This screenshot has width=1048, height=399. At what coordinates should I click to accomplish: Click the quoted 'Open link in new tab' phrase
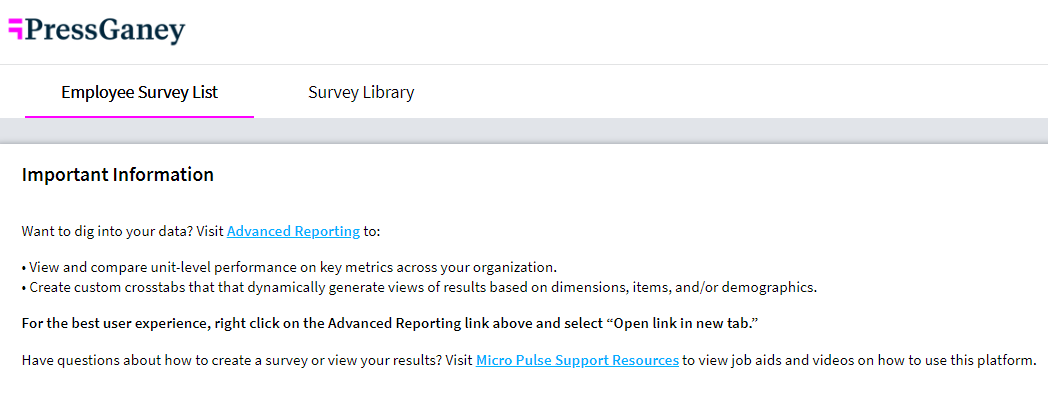pyautogui.click(x=683, y=323)
